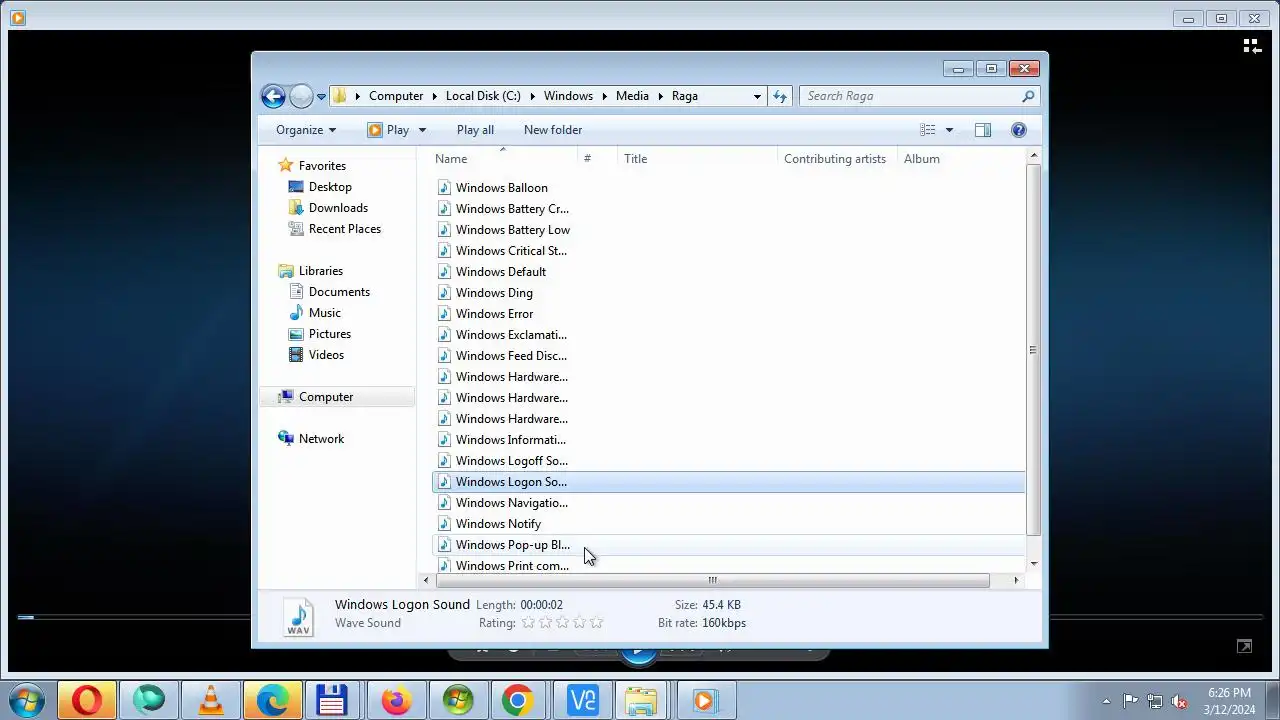Click the Windows Pop-up Bl... file icon
Viewport: 1280px width, 720px height.
pyautogui.click(x=445, y=545)
